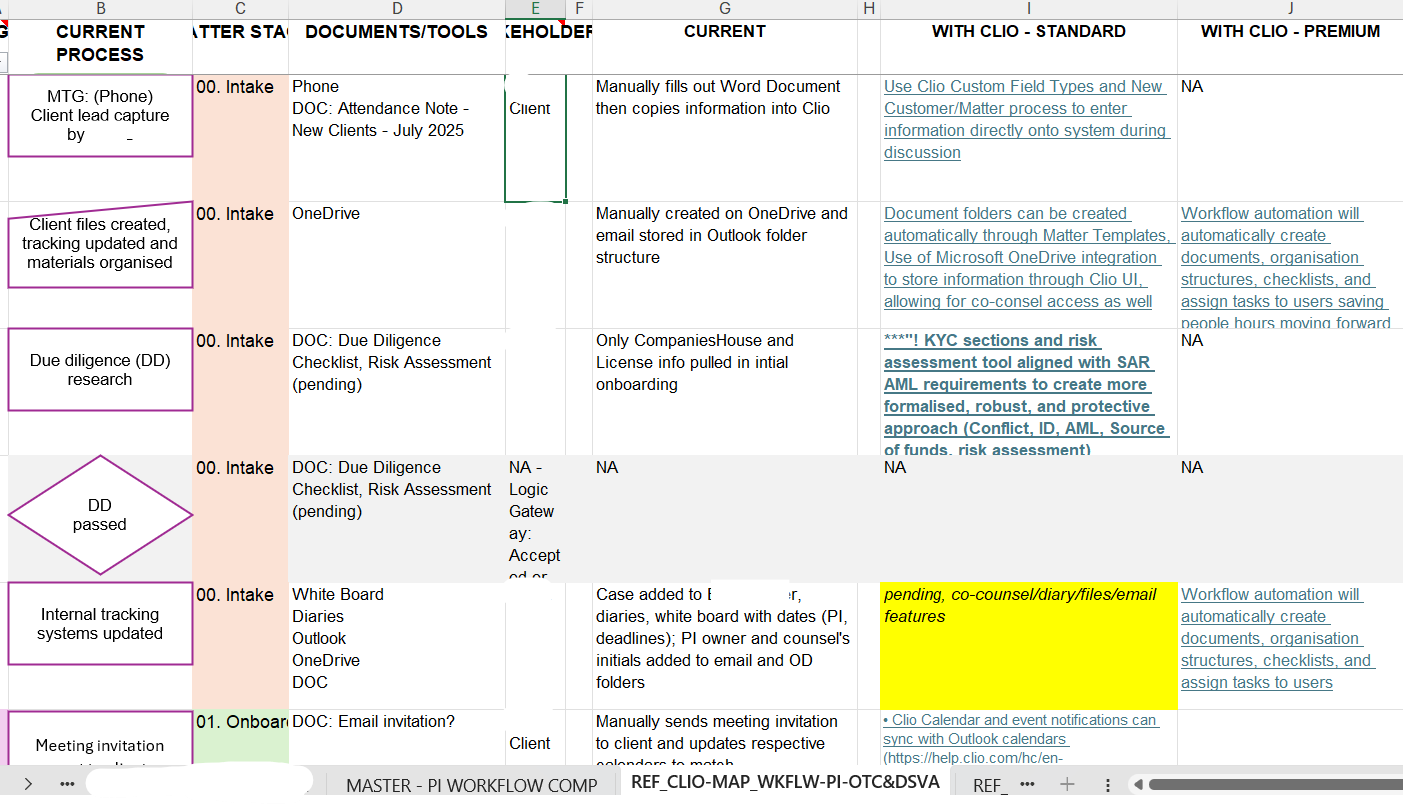Click the next-sheet navigation arrow
This screenshot has height=804, width=1403.
[x=28, y=784]
